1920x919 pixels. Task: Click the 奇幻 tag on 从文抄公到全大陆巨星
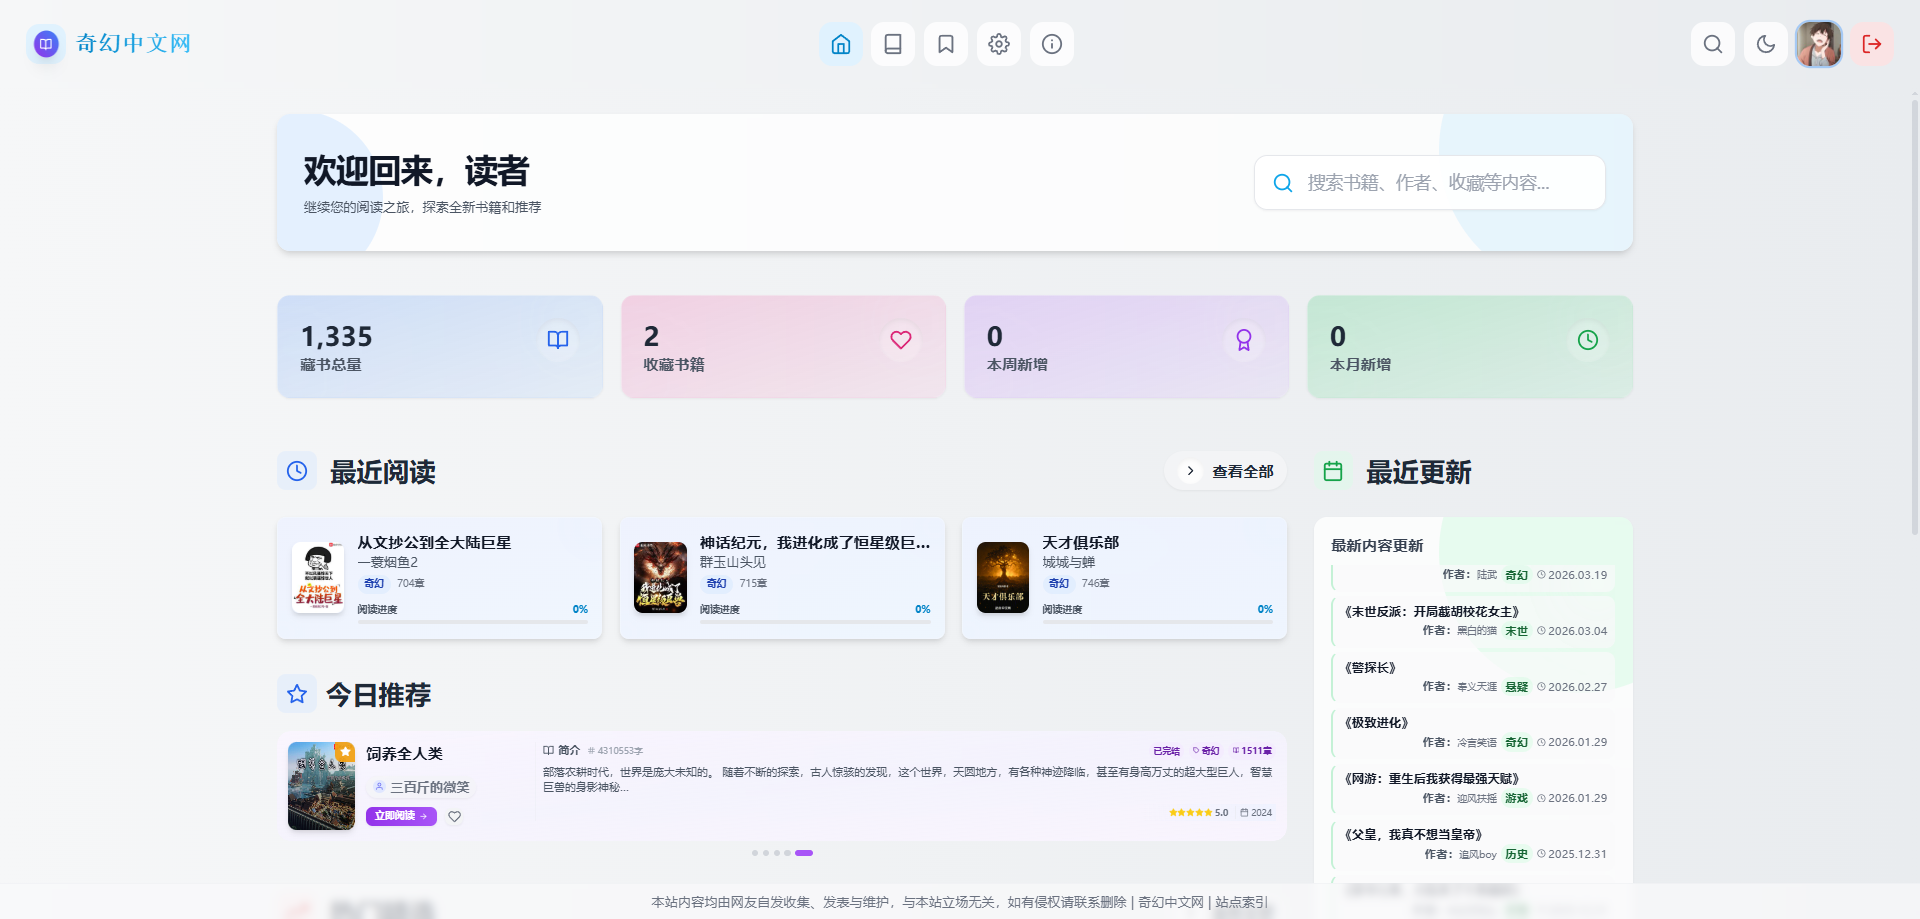click(x=374, y=583)
